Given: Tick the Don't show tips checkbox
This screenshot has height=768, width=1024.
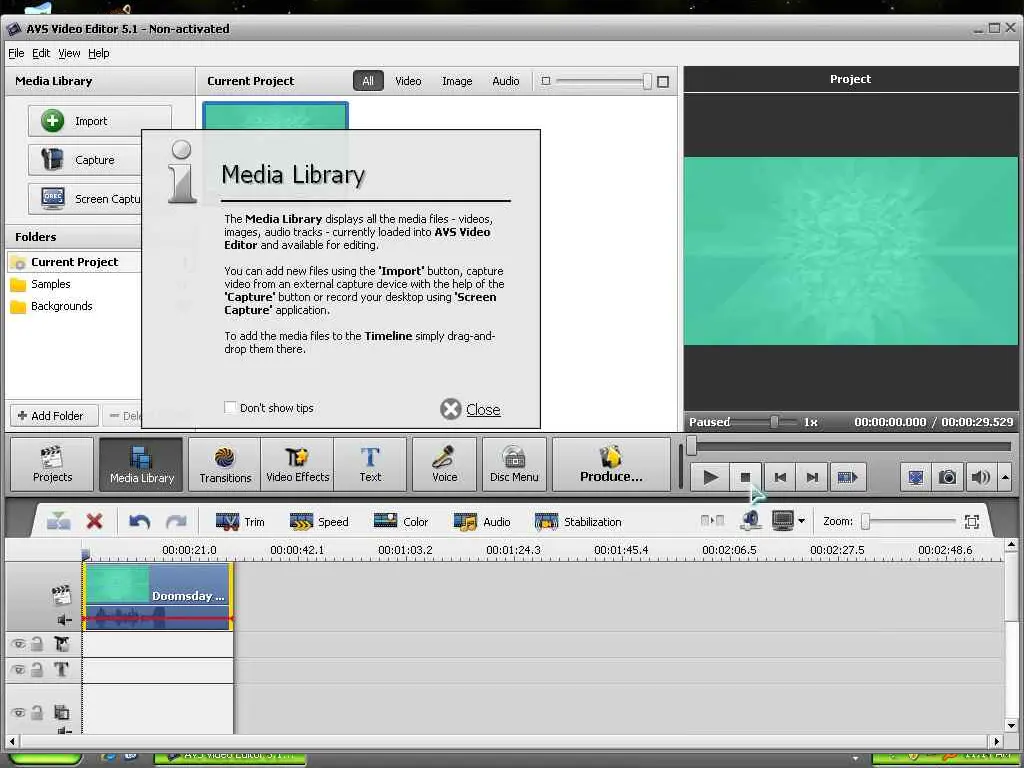Looking at the screenshot, I should [230, 408].
